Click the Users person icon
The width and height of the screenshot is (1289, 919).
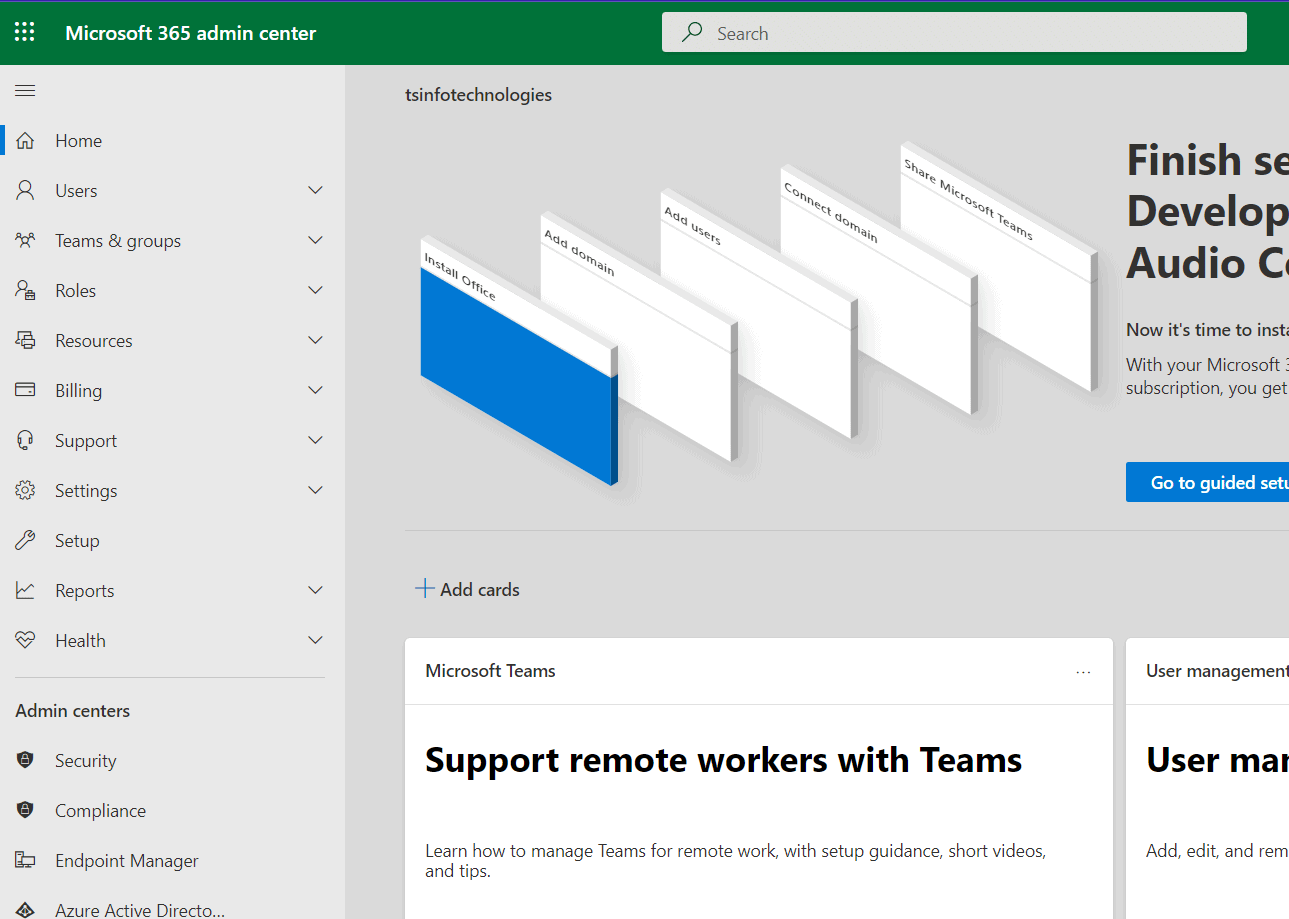pyautogui.click(x=25, y=191)
